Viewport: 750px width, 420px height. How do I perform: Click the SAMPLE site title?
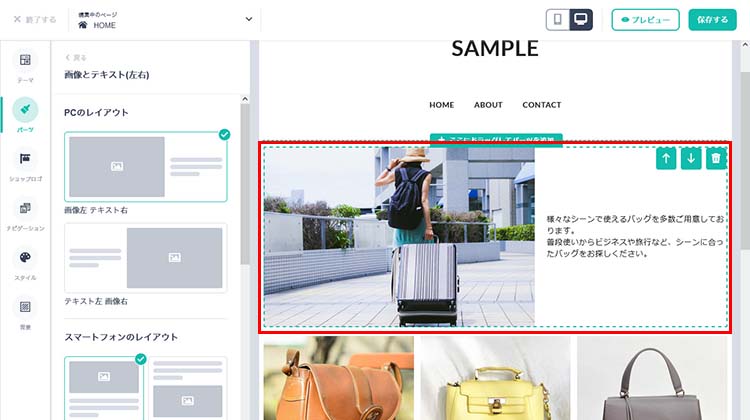pos(495,48)
